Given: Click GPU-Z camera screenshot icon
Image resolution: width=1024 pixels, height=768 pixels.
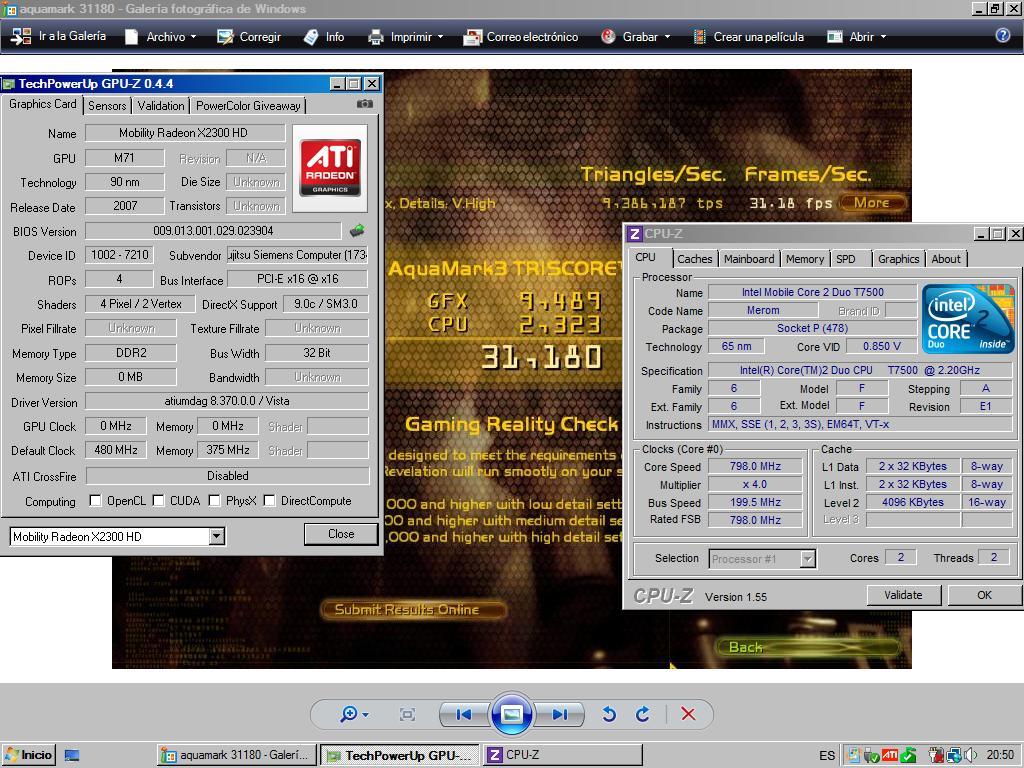Looking at the screenshot, I should [365, 104].
